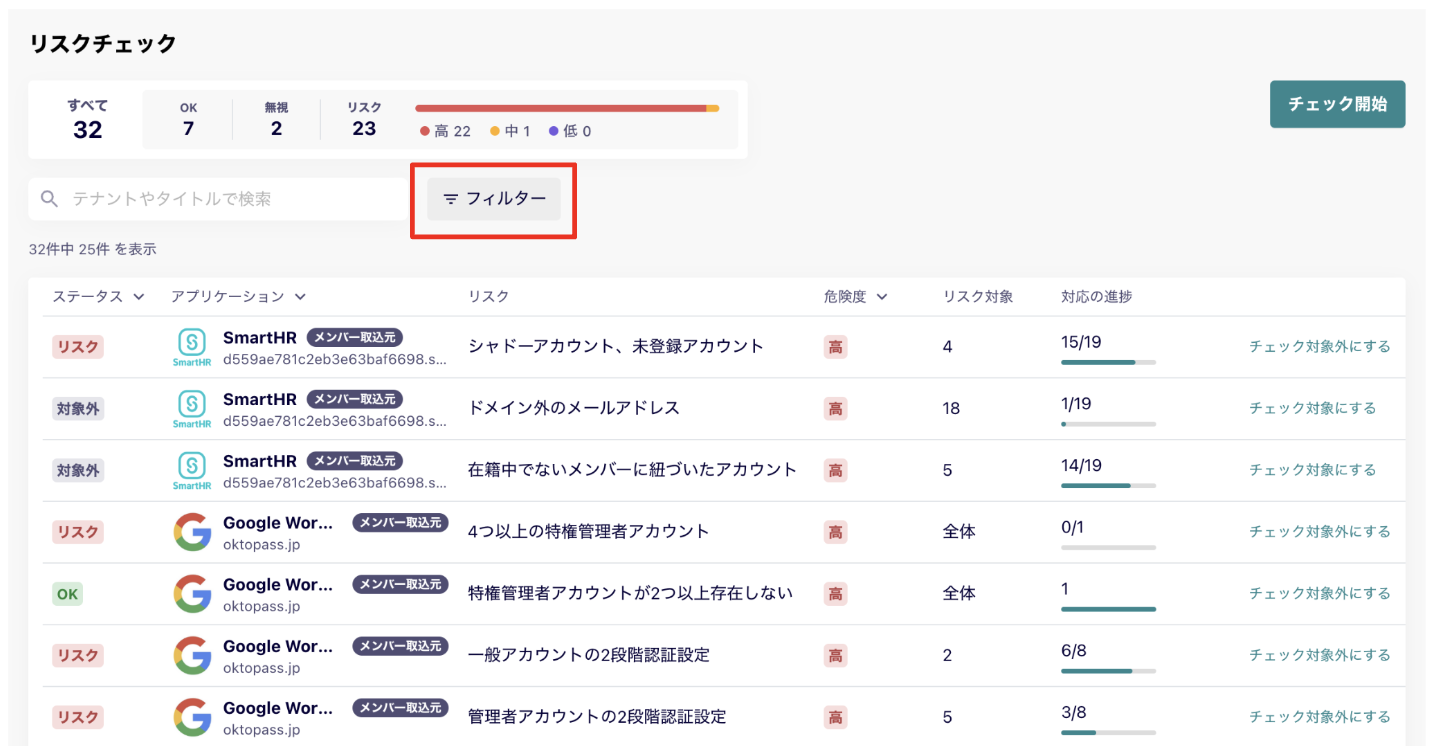Image resolution: width=1440 pixels, height=746 pixels.
Task: Click the filter button next to search
Action: coord(494,199)
